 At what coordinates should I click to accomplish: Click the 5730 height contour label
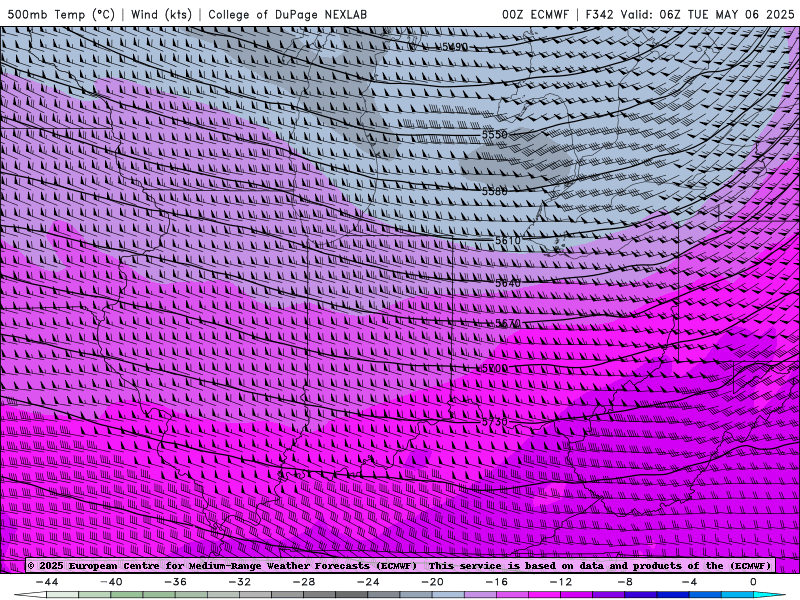(495, 422)
